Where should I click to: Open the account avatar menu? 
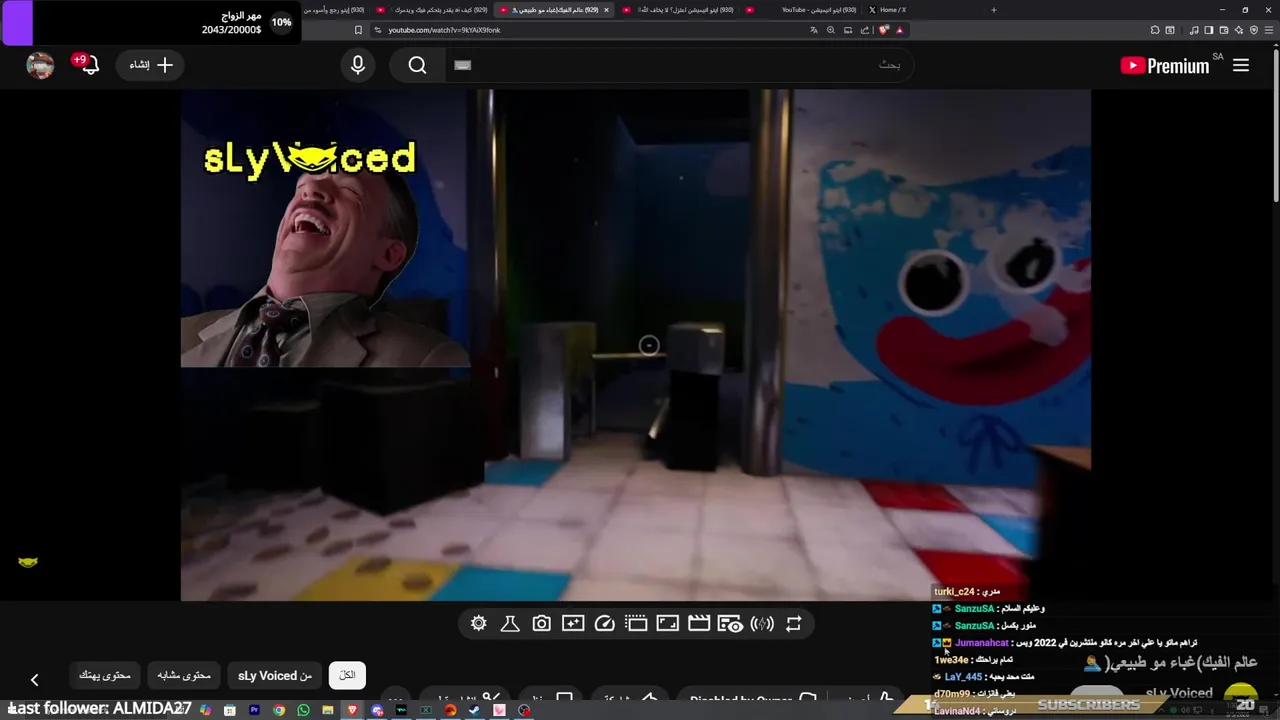[40, 65]
